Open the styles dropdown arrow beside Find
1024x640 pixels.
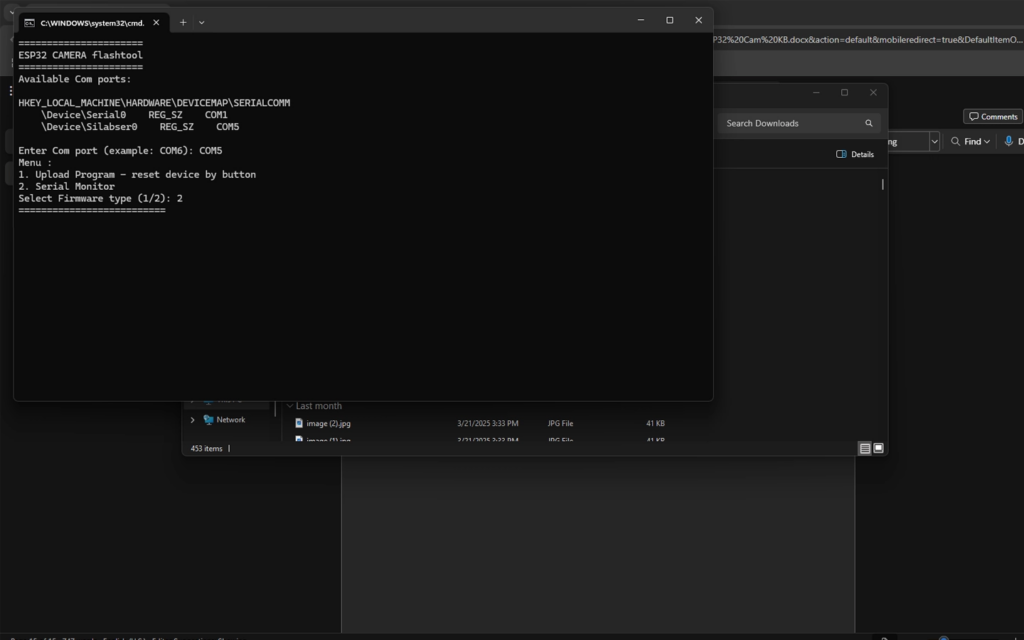click(x=934, y=142)
